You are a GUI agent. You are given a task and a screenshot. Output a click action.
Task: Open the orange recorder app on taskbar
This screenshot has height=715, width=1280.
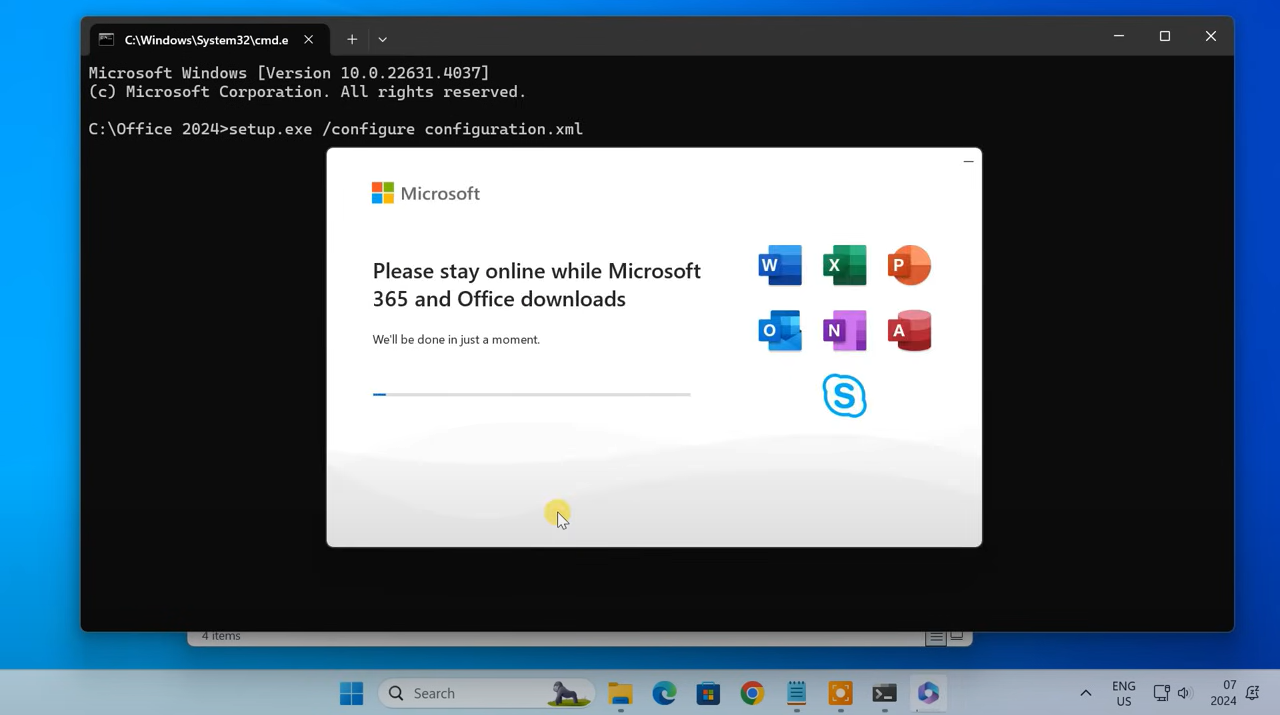click(x=840, y=693)
